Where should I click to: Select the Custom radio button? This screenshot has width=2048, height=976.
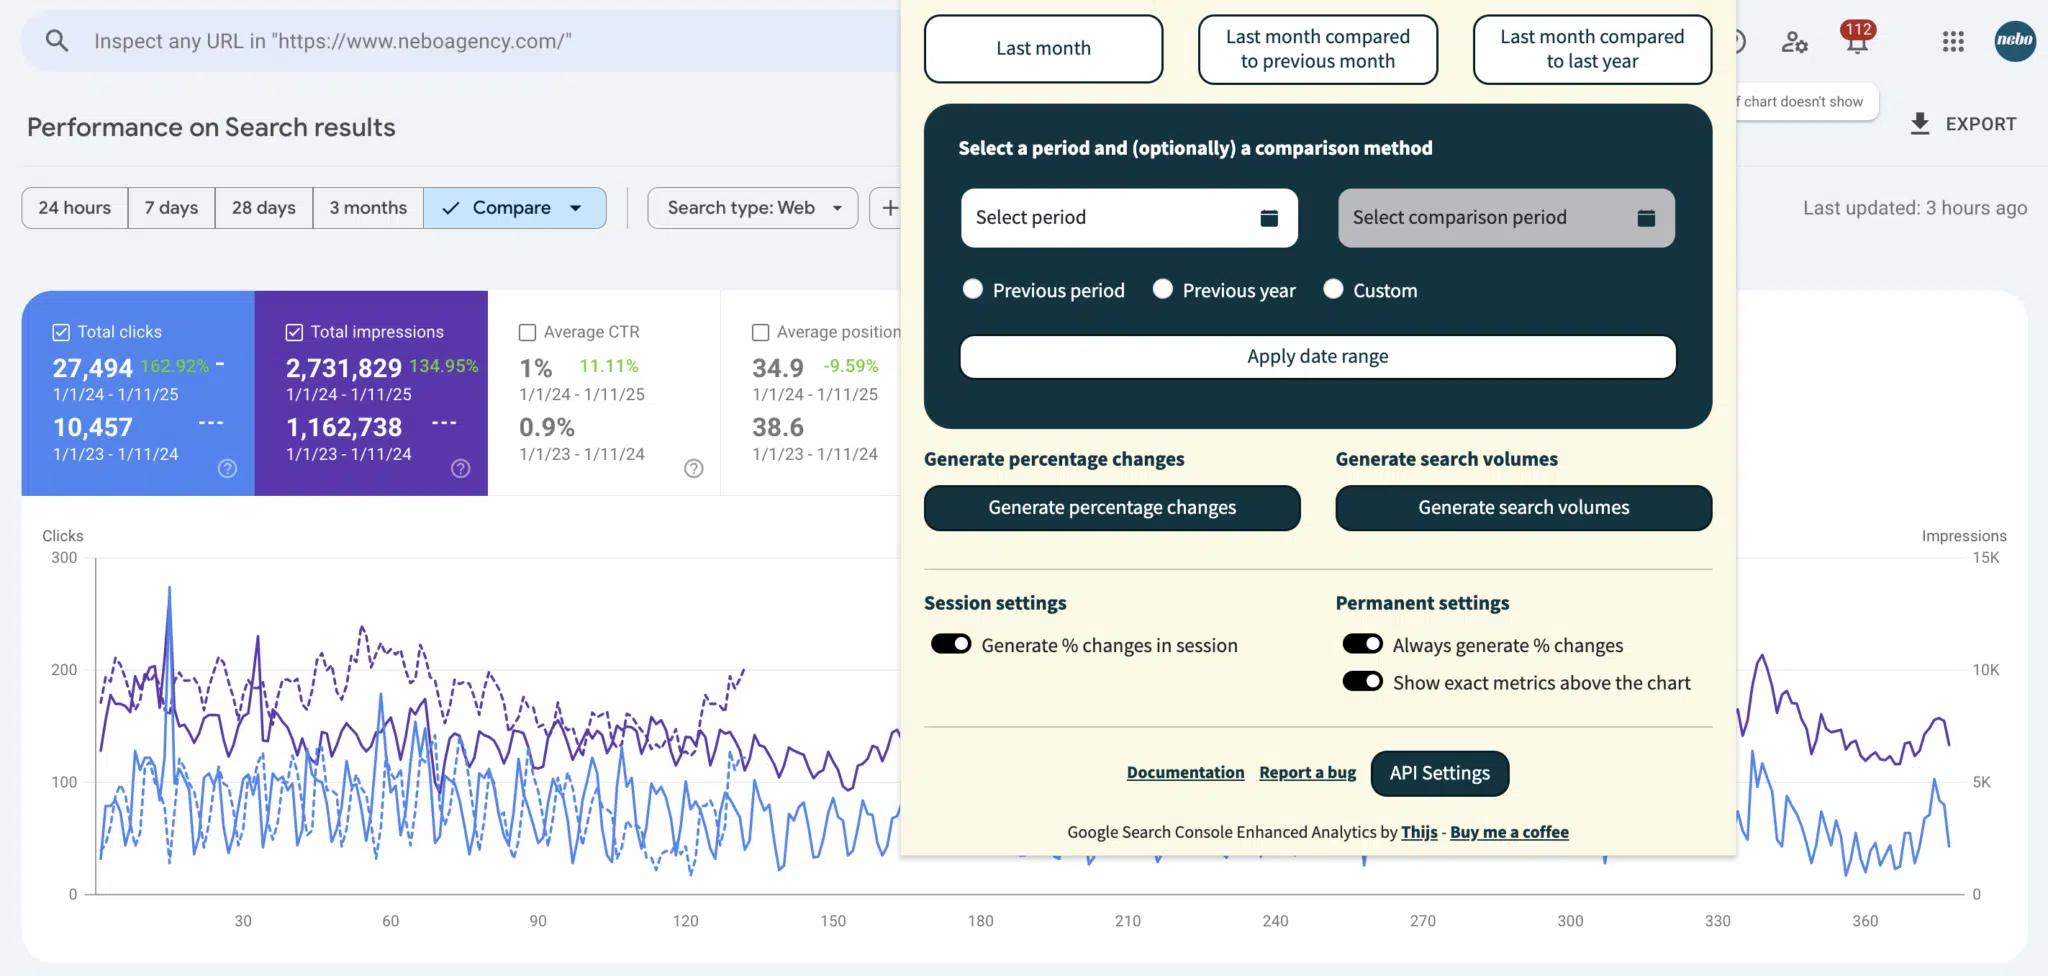point(1333,289)
